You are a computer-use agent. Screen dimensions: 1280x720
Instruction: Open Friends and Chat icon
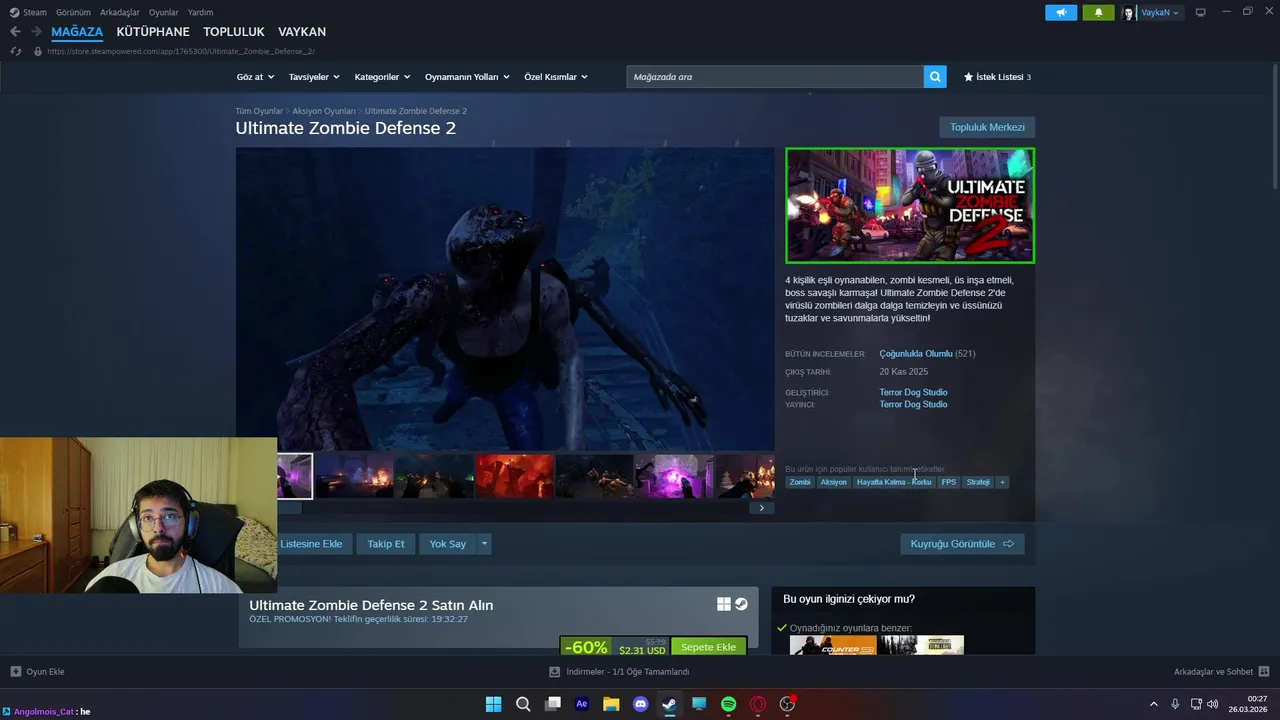click(1264, 672)
